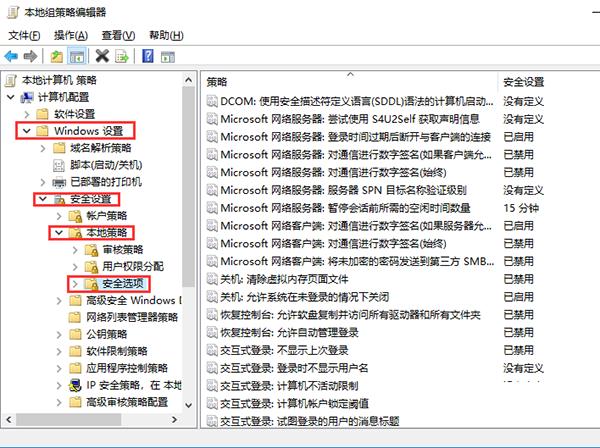Toggle the Show/Hide console tree icon
600x448 pixels.
tap(77, 57)
